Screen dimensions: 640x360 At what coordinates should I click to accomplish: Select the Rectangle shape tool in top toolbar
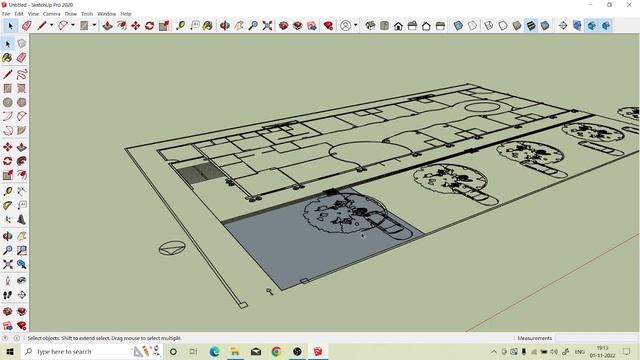click(84, 26)
